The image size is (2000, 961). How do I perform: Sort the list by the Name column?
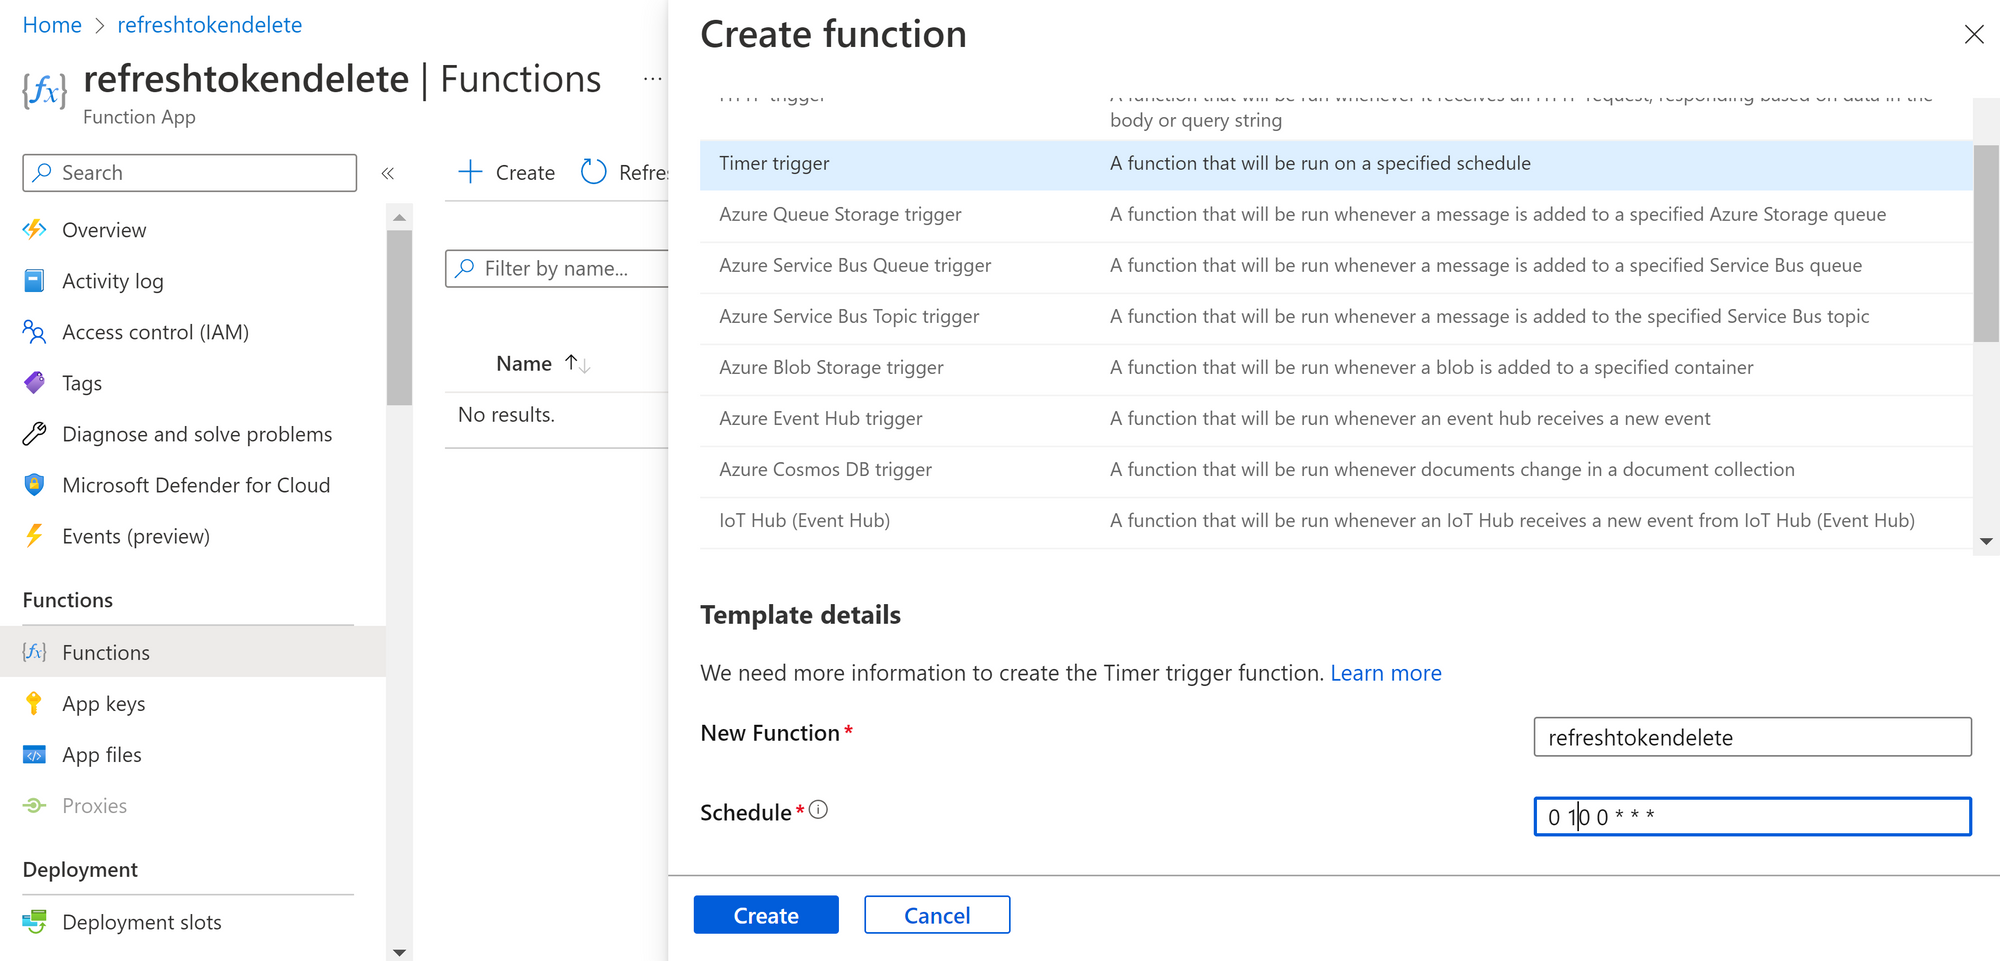[543, 363]
